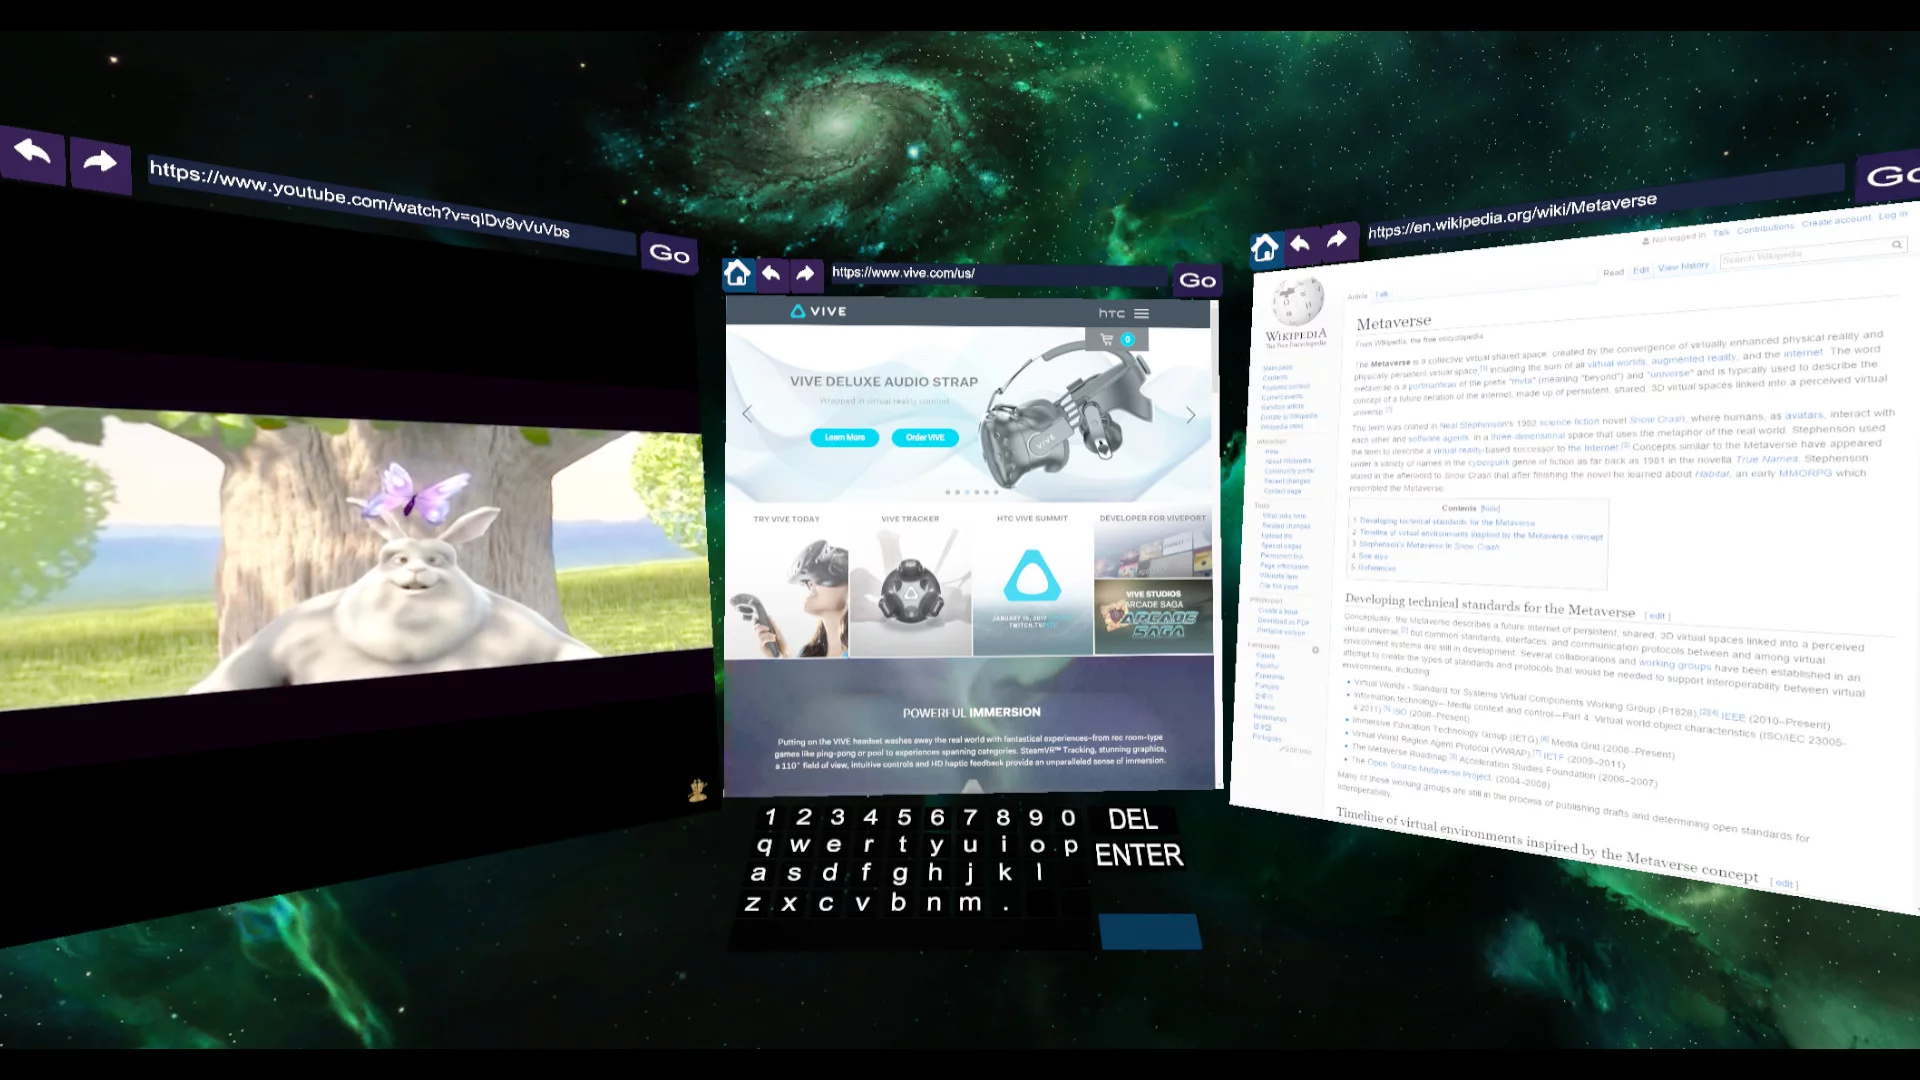Click the Go button beside the vive.com URL
This screenshot has height=1080, width=1920.
(x=1197, y=281)
